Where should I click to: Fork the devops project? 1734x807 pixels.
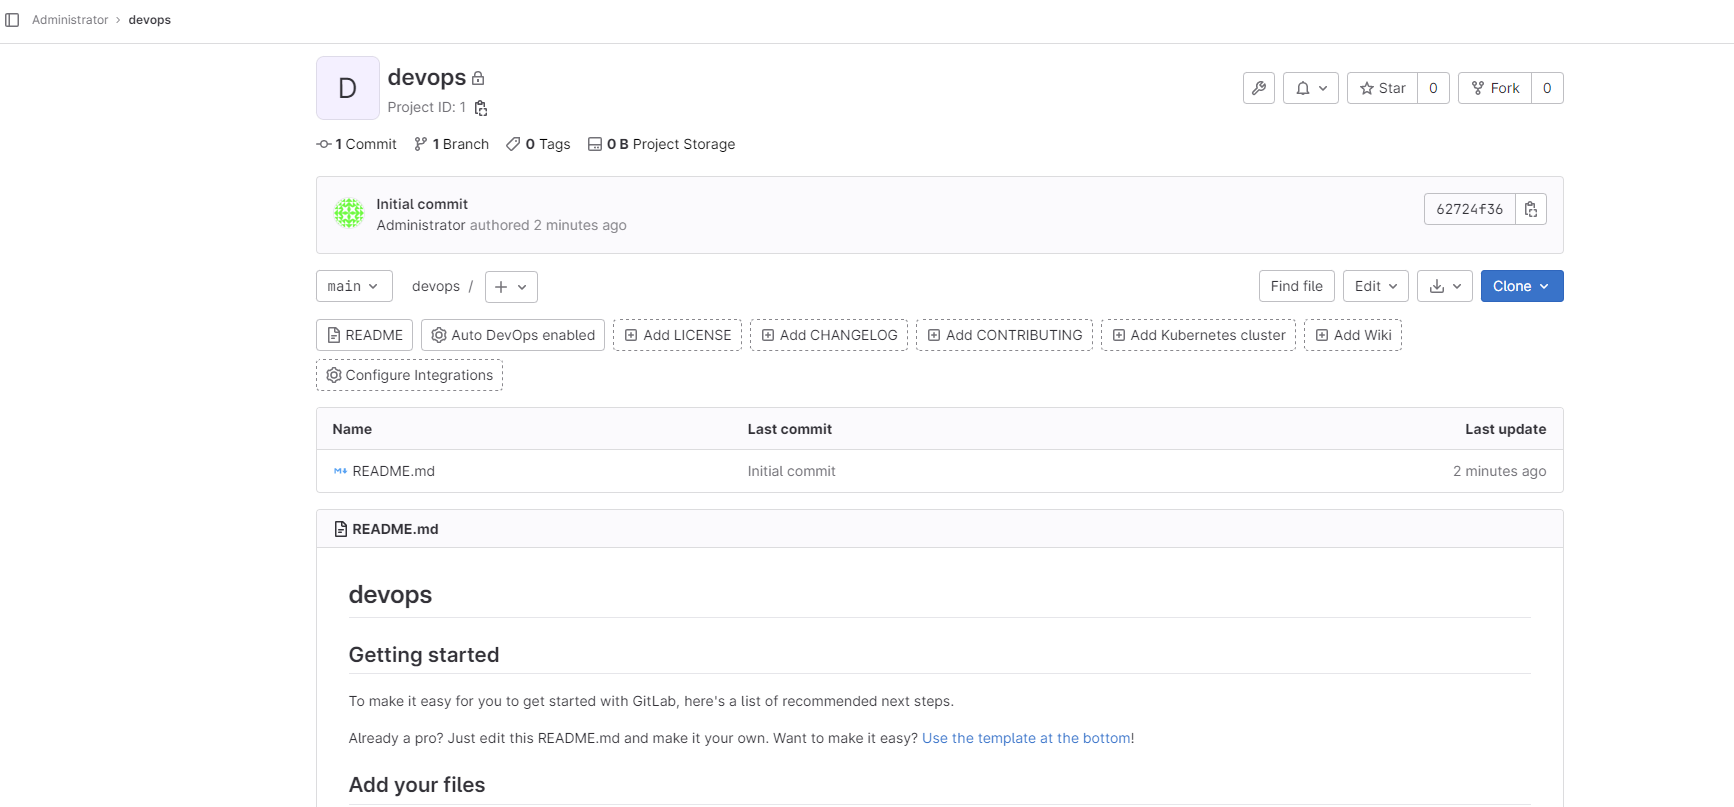click(1494, 88)
